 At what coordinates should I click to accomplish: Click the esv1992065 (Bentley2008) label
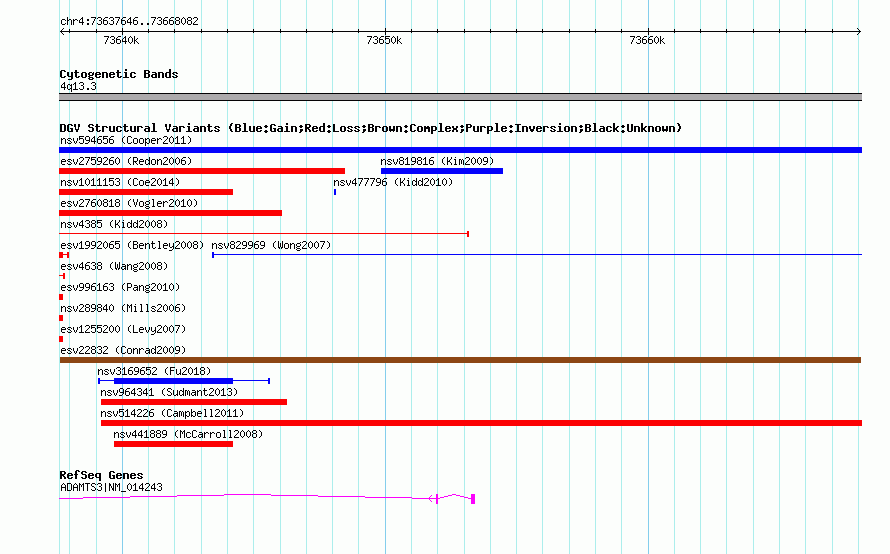tap(132, 245)
